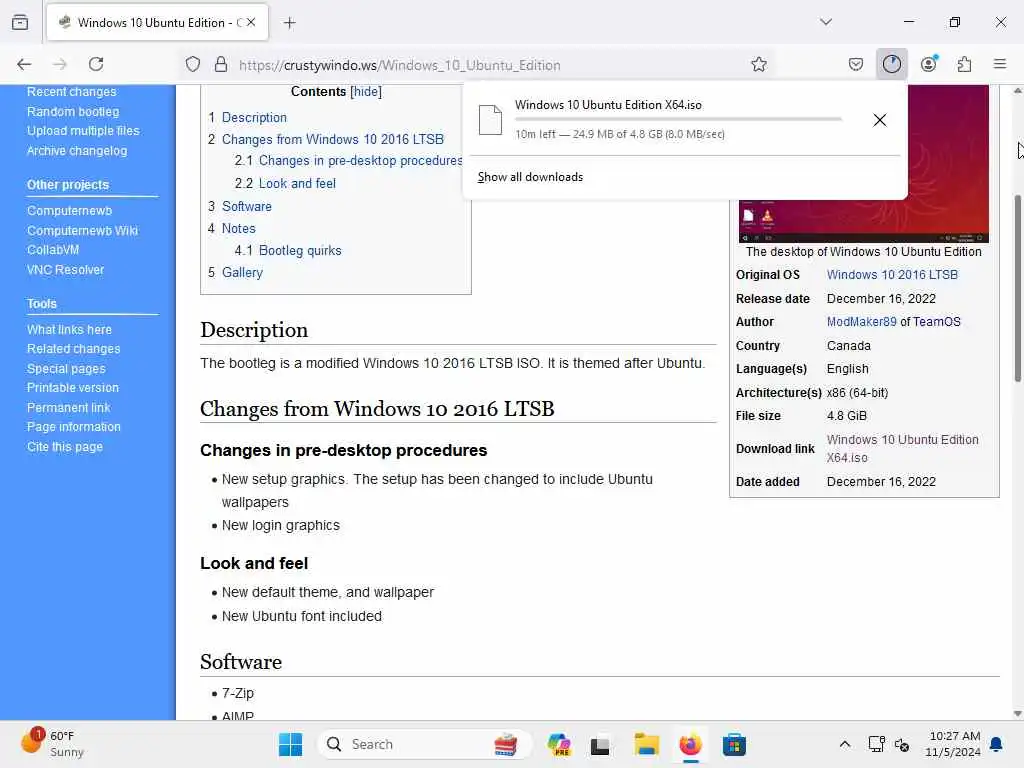
Task: Open the Windows Start menu
Action: (290, 744)
